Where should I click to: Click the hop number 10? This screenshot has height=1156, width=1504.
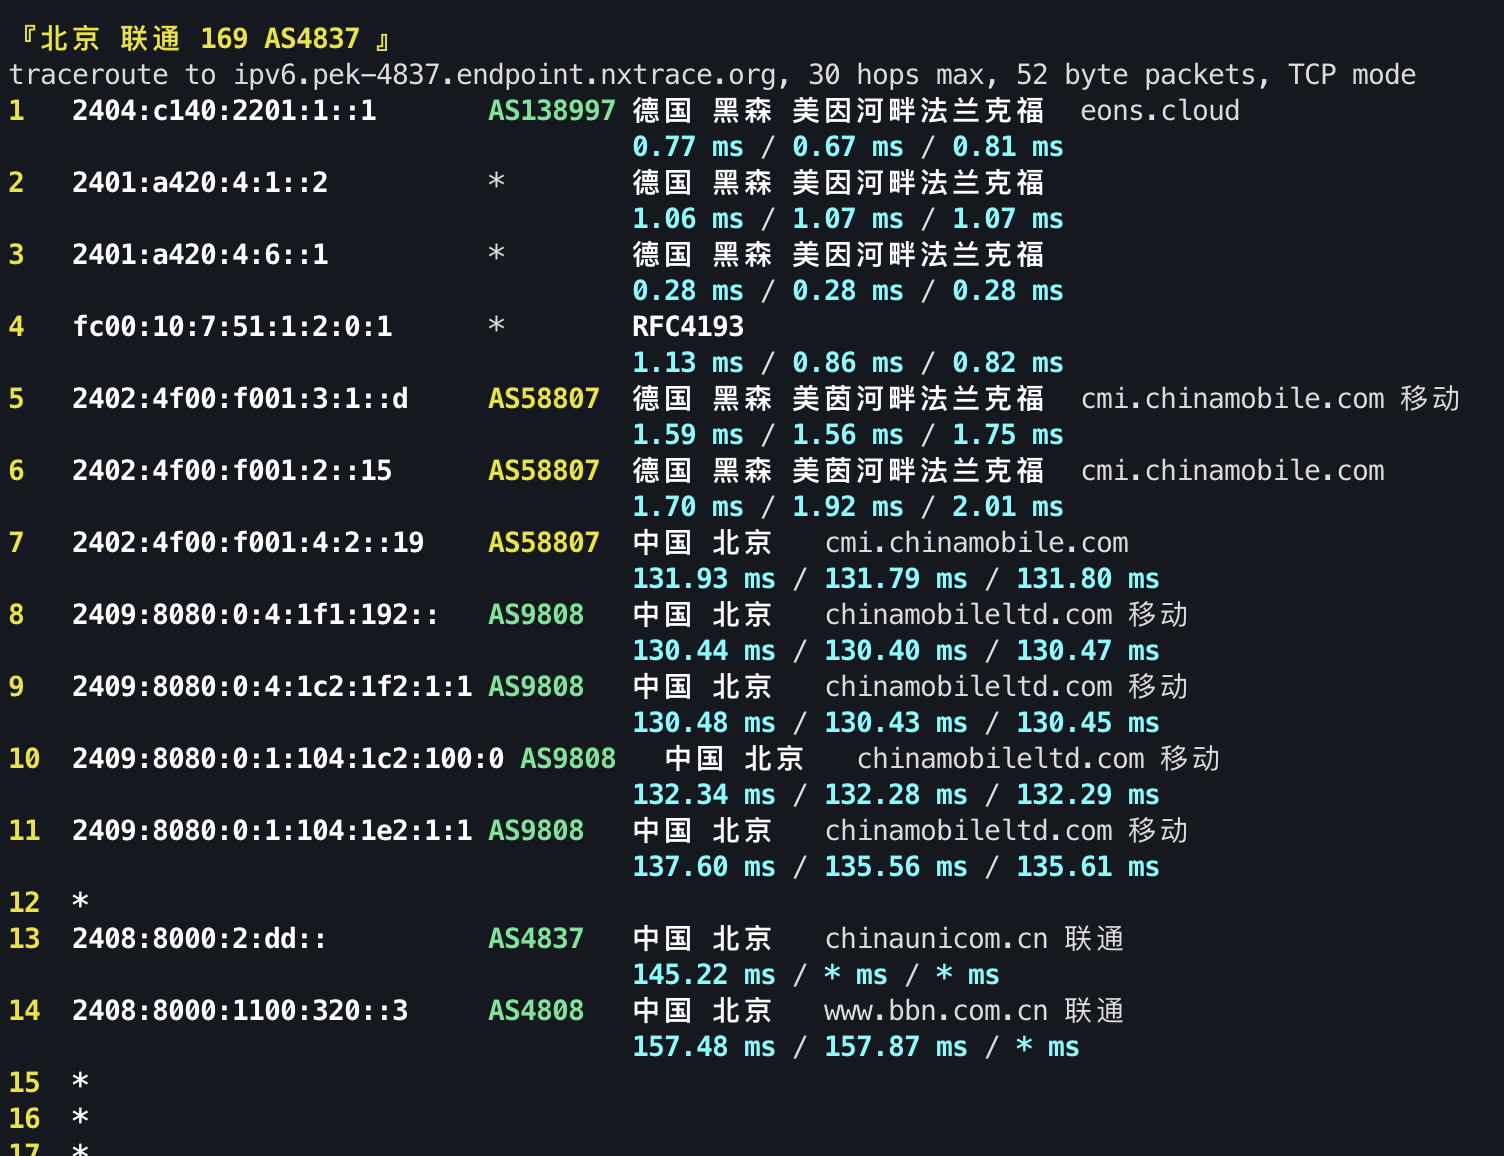23,758
